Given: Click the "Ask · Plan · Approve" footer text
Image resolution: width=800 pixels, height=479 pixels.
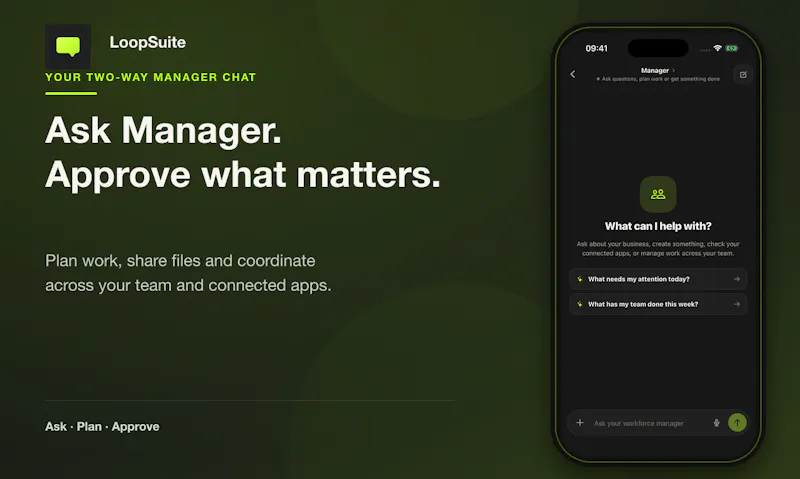Looking at the screenshot, I should (102, 426).
